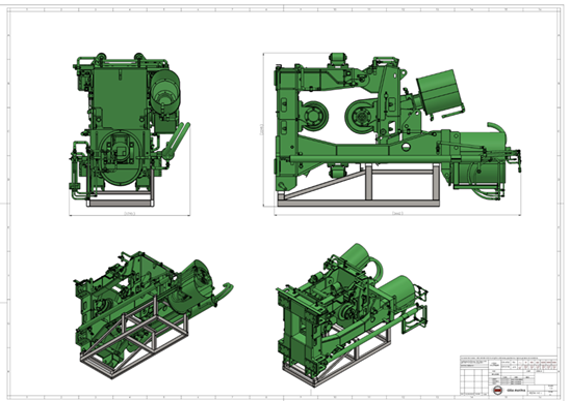570x401 pixels.
Task: Select the bottom-right isometric view of the assembly
Action: pos(352,314)
